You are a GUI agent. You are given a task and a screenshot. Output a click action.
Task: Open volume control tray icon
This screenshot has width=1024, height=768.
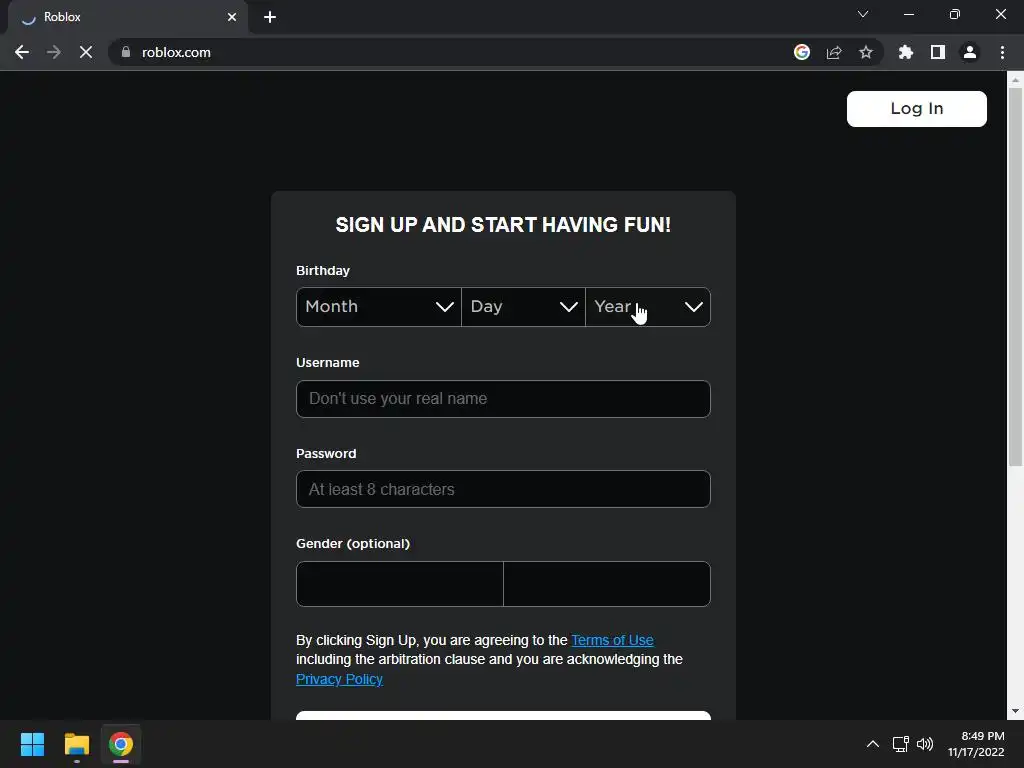pyautogui.click(x=925, y=744)
